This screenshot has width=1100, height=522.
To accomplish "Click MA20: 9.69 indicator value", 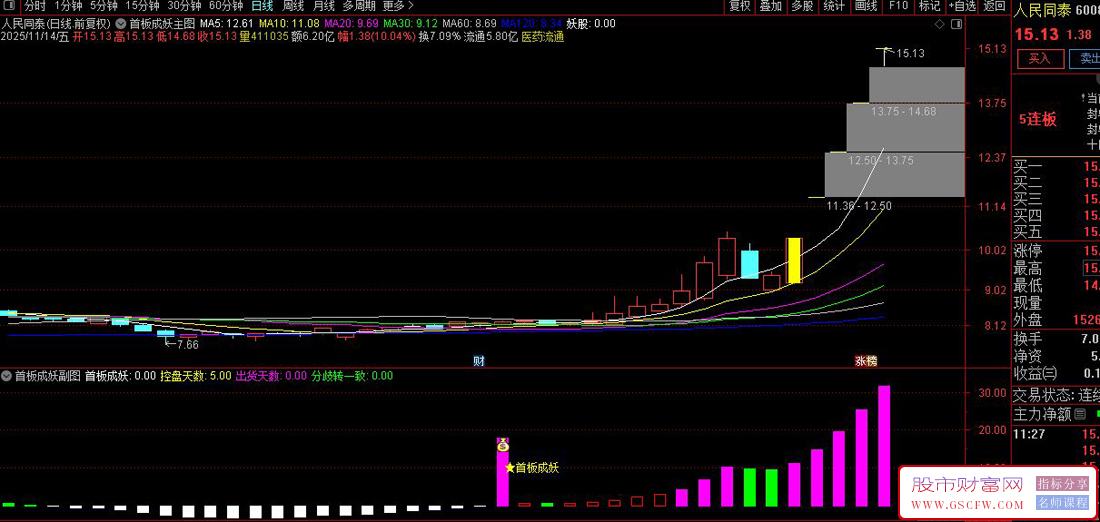I will tap(349, 23).
